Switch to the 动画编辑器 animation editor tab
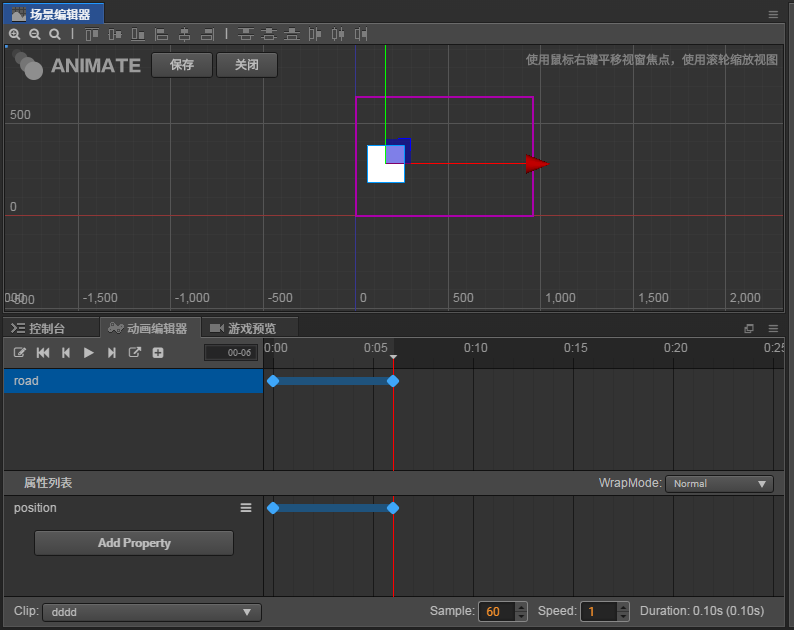 click(x=148, y=328)
